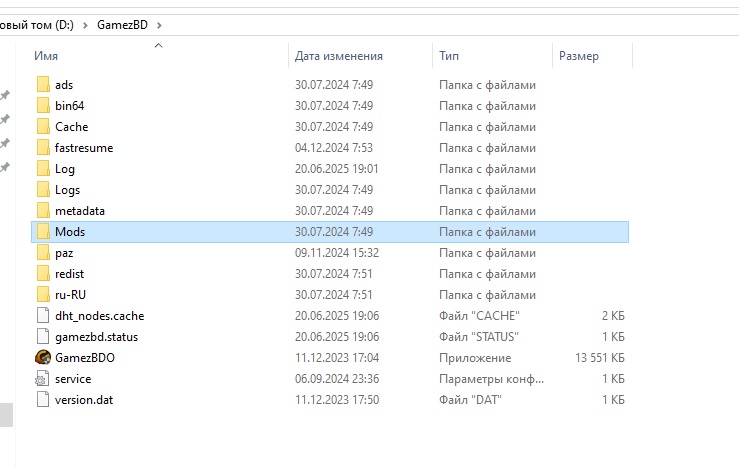The width and height of the screenshot is (739, 467).
Task: Select the ru-RU folder icon
Action: click(x=42, y=295)
